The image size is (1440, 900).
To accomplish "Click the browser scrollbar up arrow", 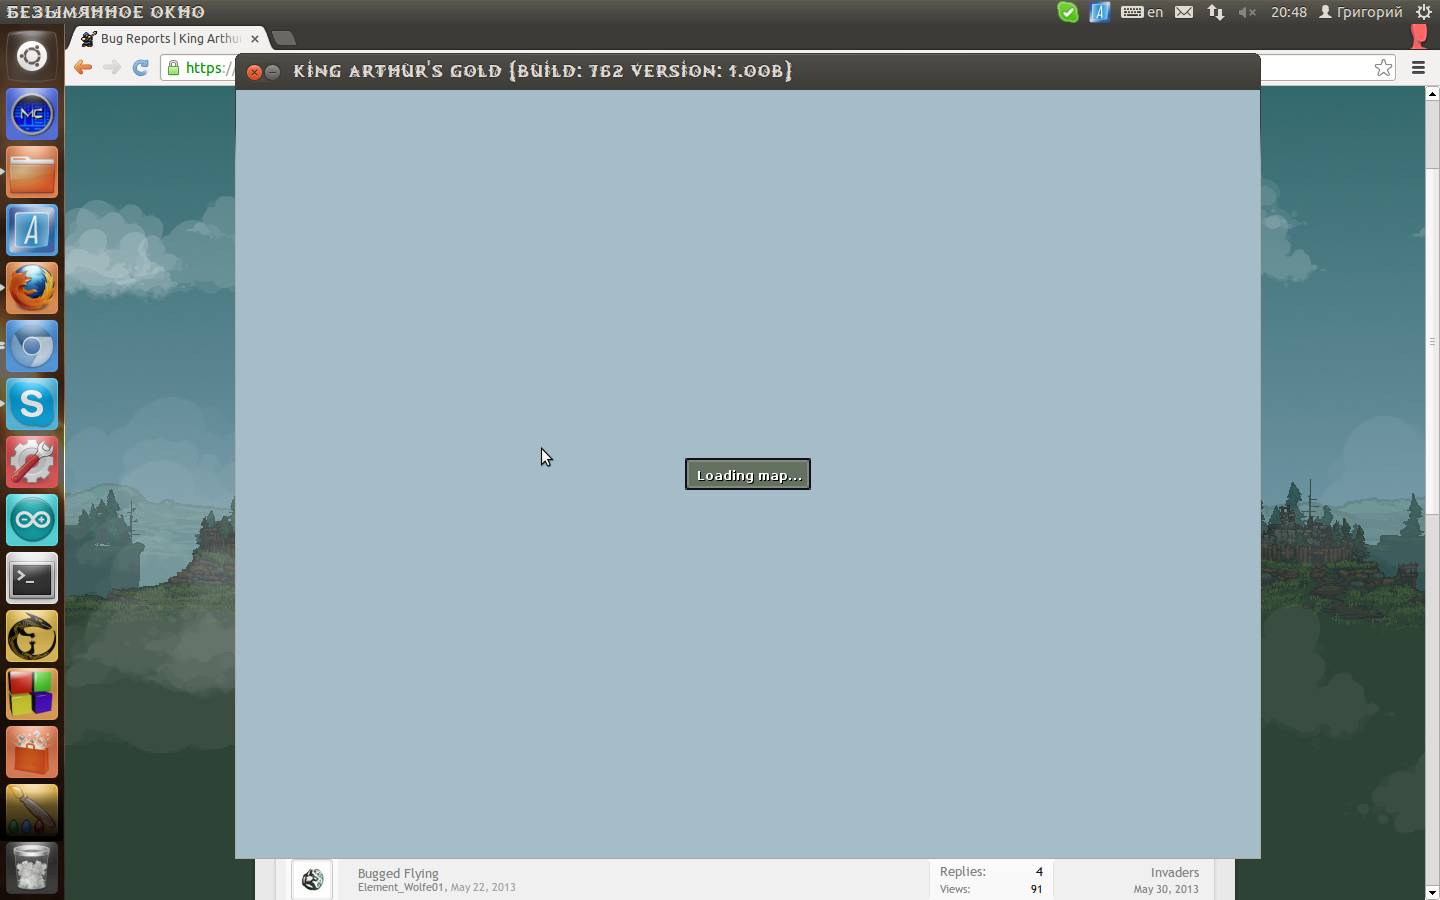I will [1432, 94].
